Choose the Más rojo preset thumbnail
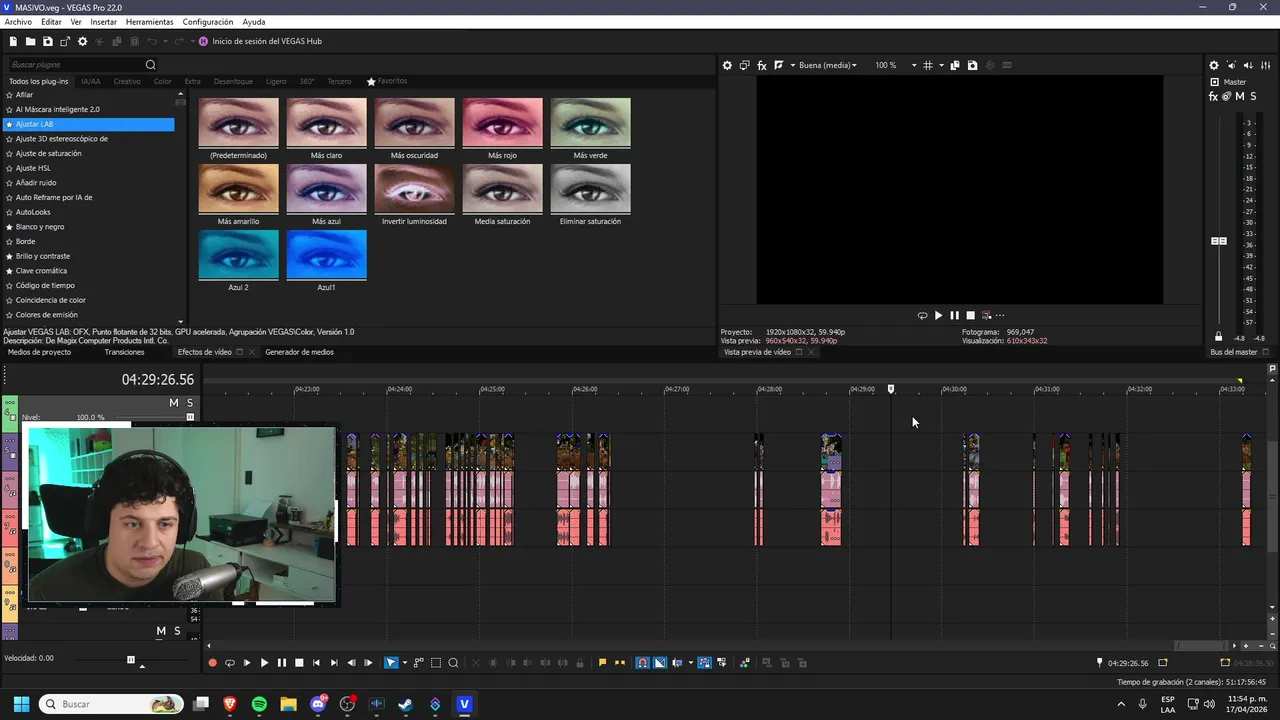The height and width of the screenshot is (720, 1280). 502,123
